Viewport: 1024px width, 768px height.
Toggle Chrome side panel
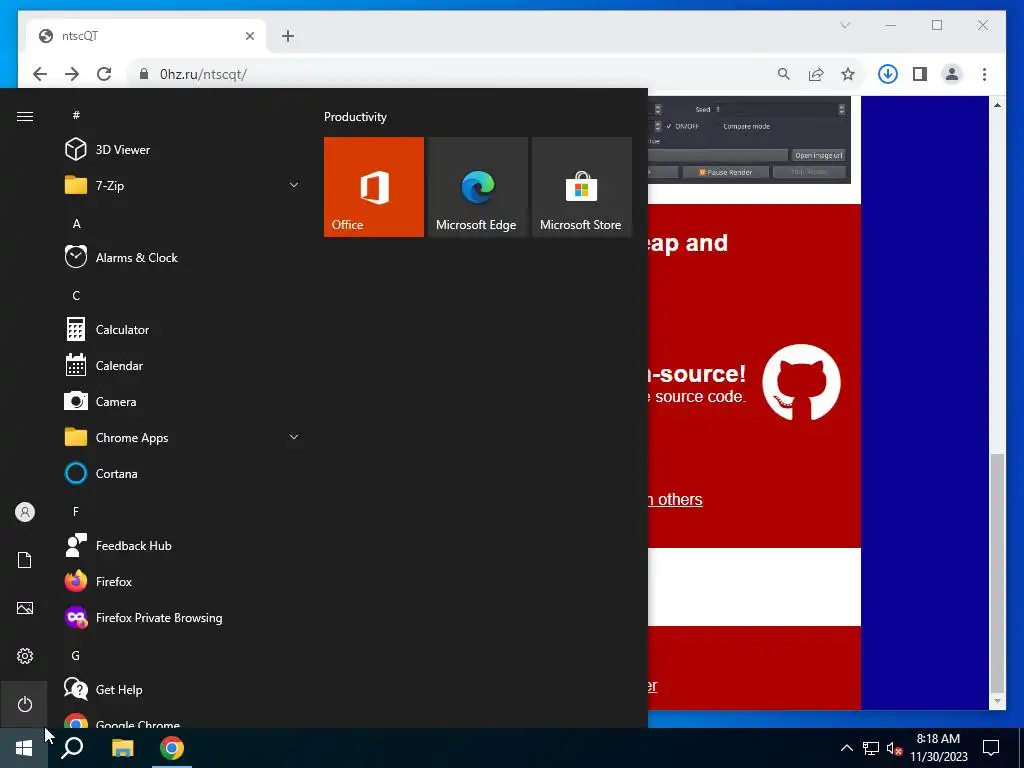(920, 74)
